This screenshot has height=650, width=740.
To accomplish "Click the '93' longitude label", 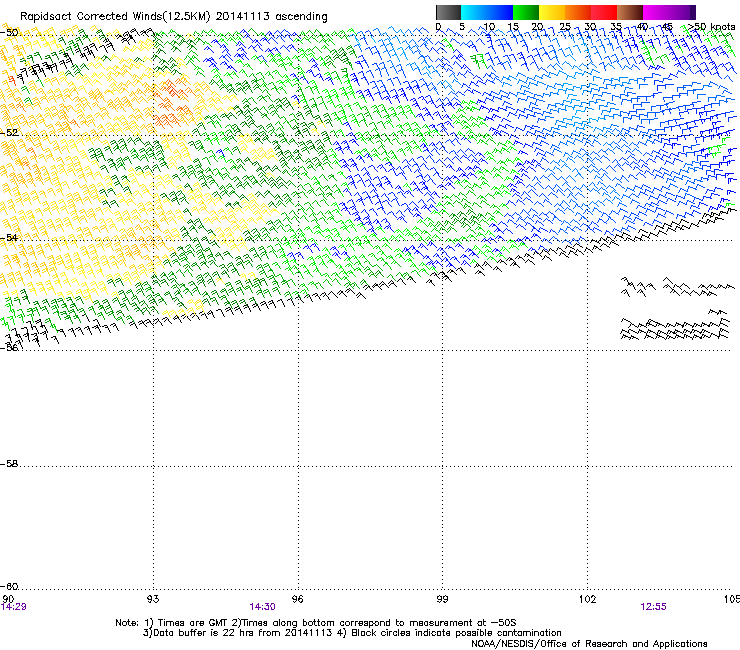I will click(x=153, y=599).
